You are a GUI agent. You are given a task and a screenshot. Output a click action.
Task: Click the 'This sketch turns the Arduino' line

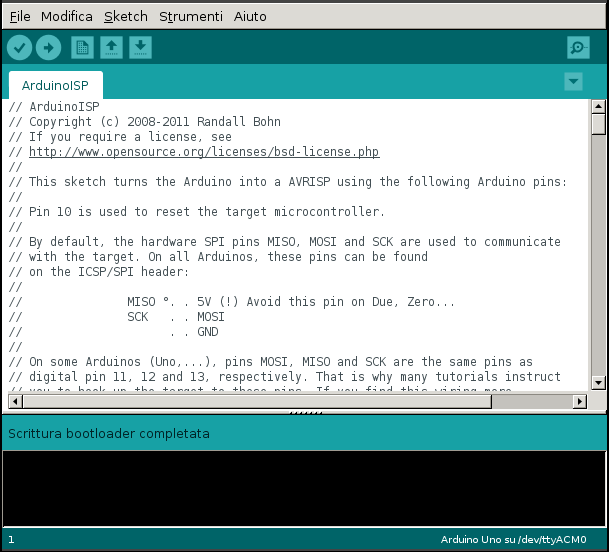[288, 182]
